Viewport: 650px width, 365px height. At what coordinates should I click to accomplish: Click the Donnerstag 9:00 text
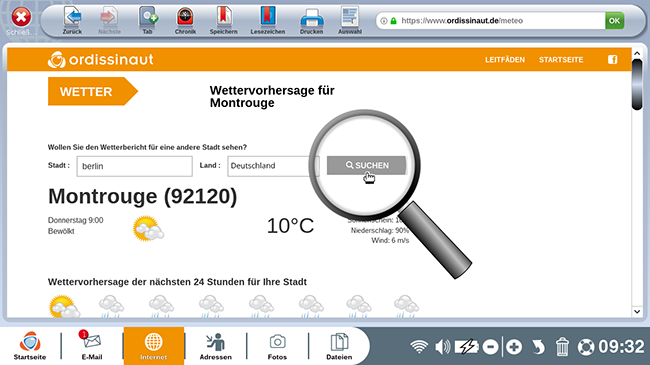pyautogui.click(x=75, y=220)
